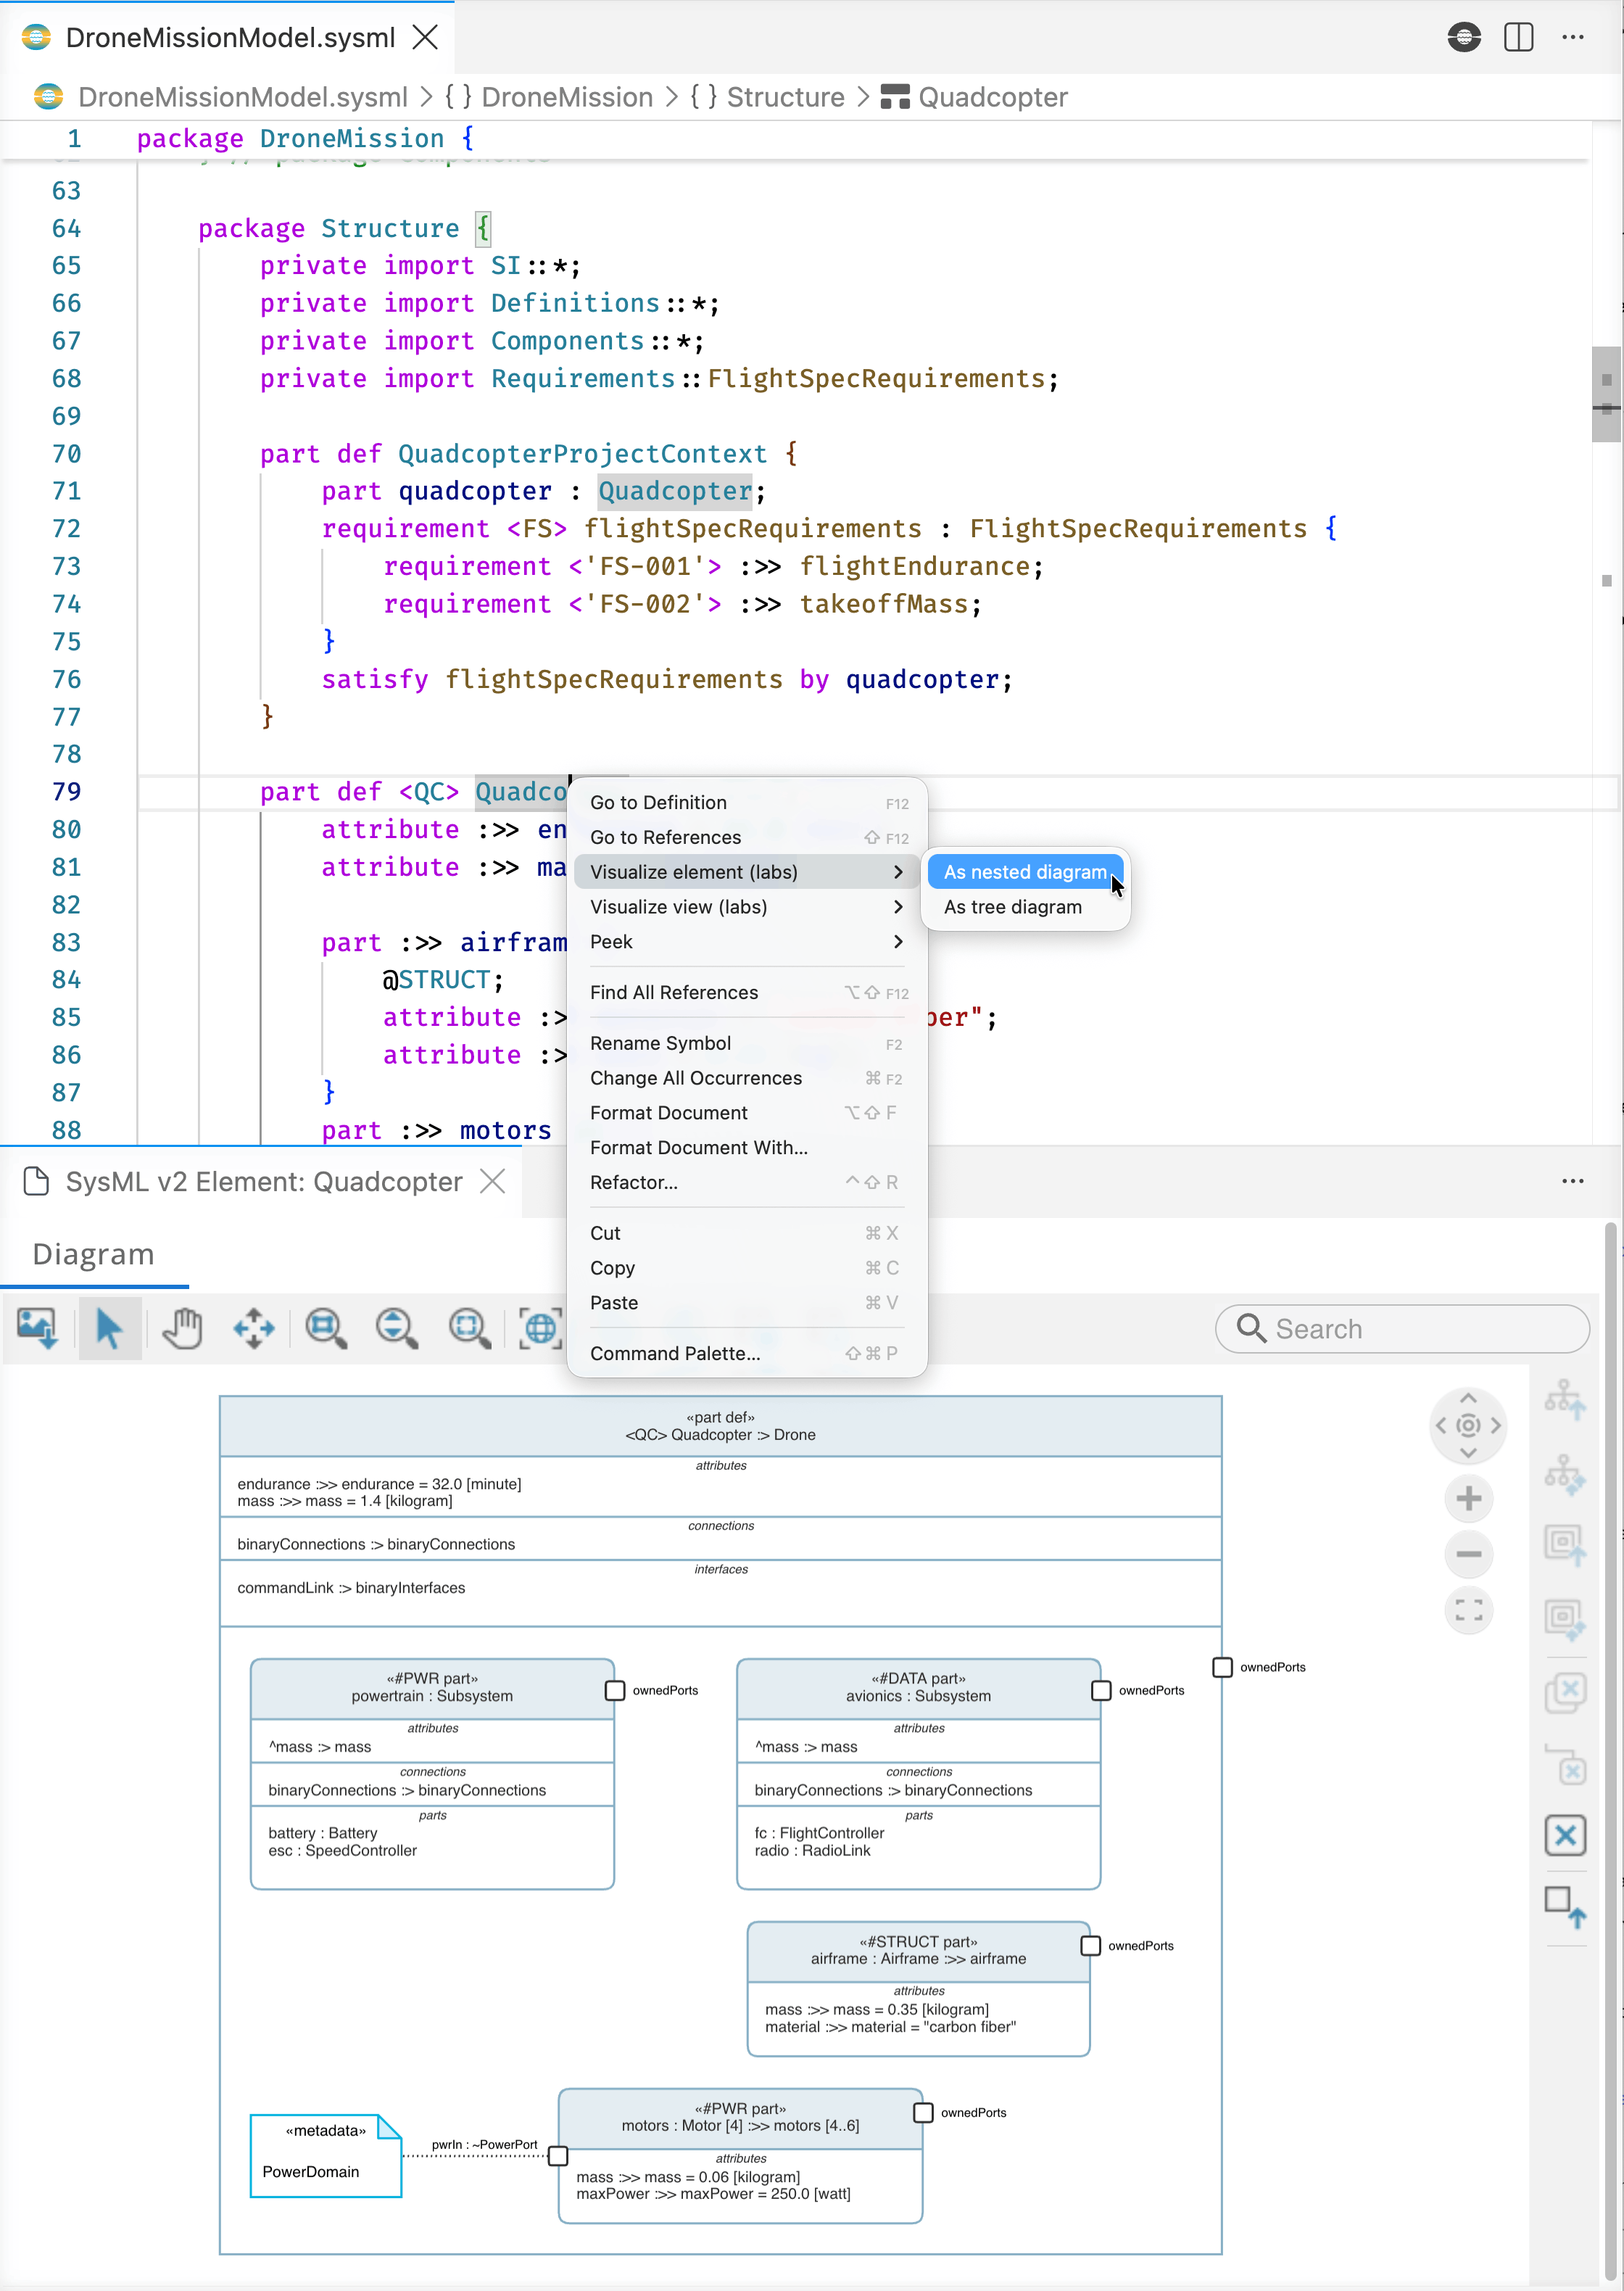Select Go to Definition in context menu
This screenshot has height=2291, width=1624.
pos(747,803)
